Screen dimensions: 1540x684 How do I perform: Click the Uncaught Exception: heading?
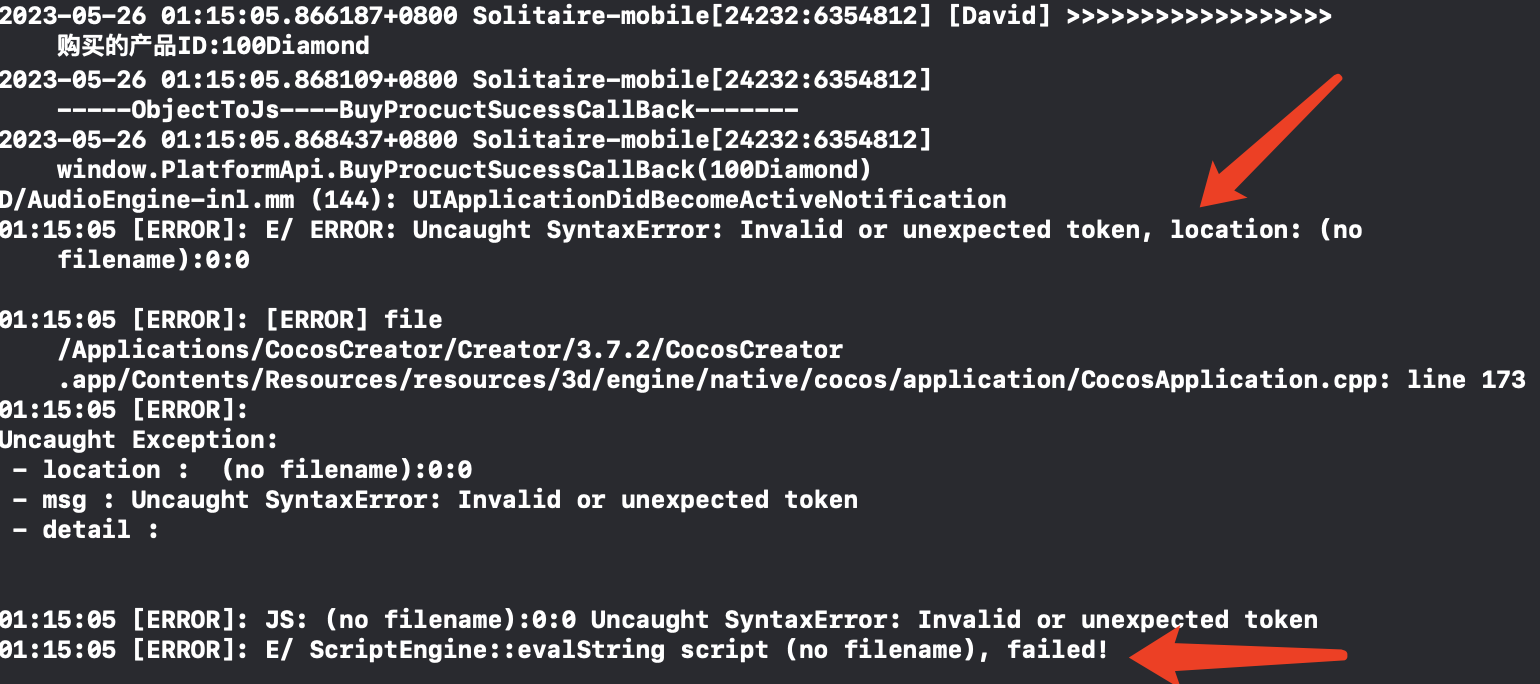[139, 440]
